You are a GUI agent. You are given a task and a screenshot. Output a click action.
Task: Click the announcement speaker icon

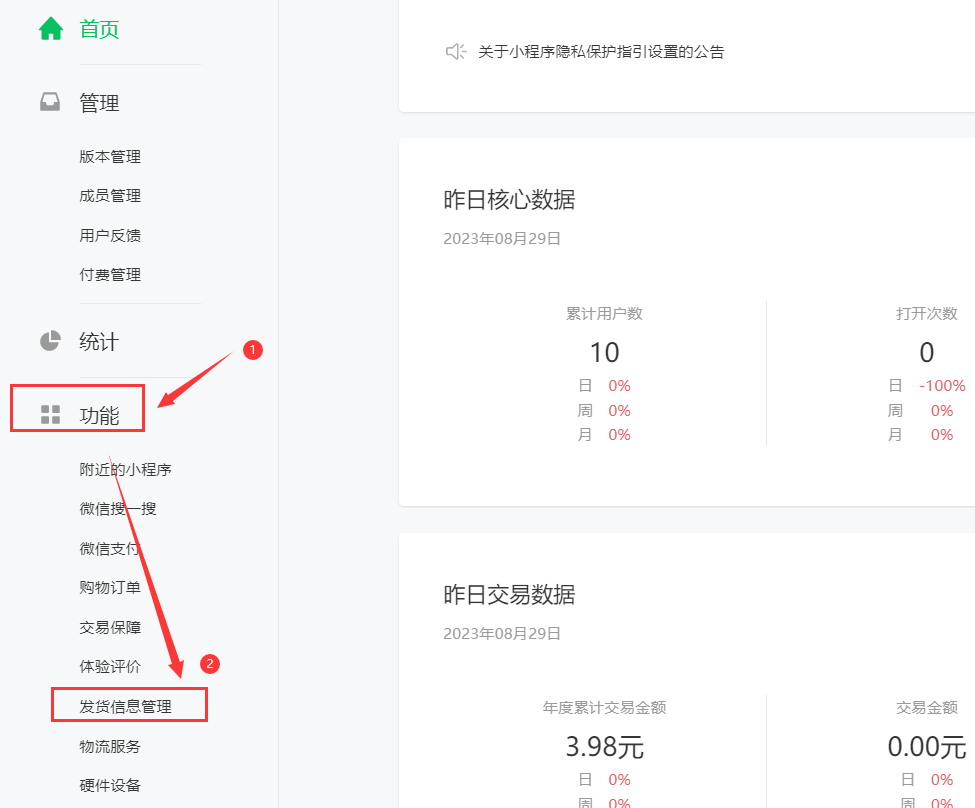456,52
